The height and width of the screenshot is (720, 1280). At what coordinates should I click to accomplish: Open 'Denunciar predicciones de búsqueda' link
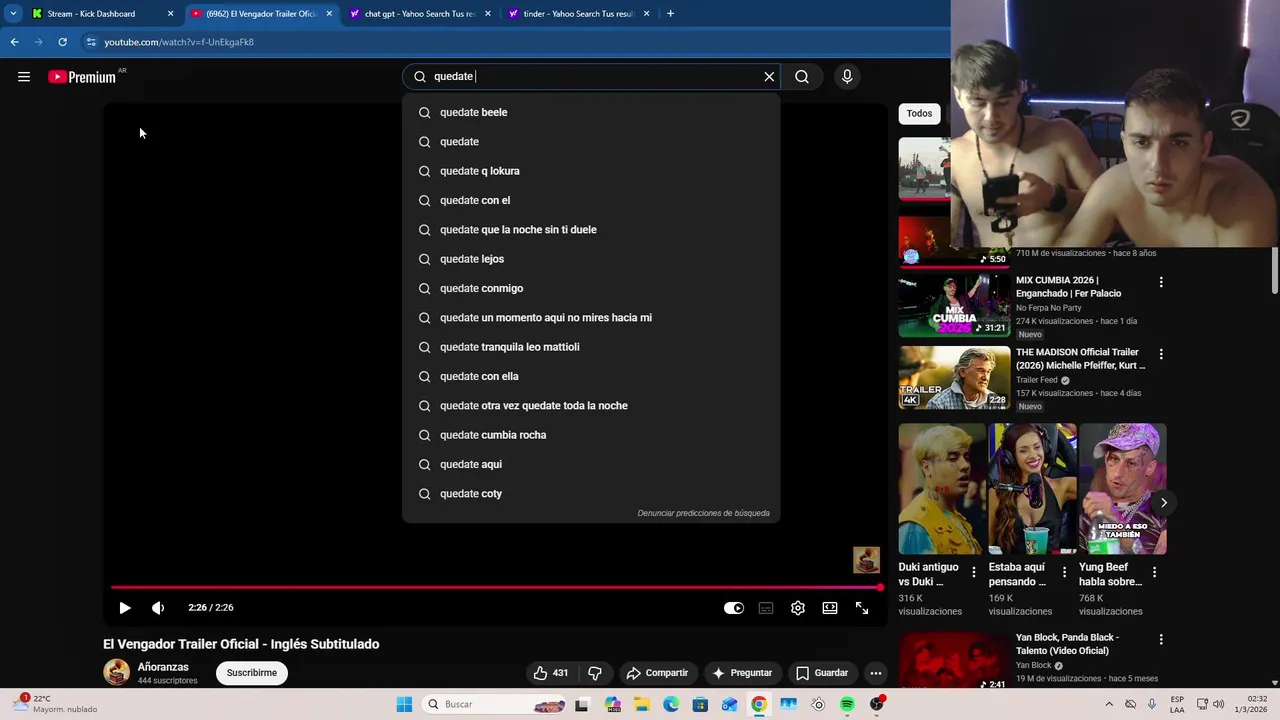click(x=703, y=513)
